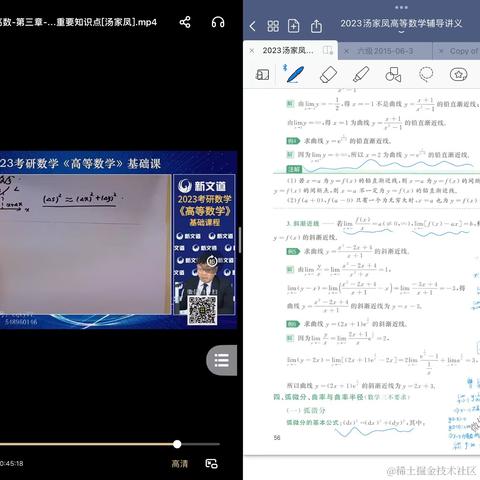
Task: Go back with the notes app back arrow
Action: click(252, 26)
